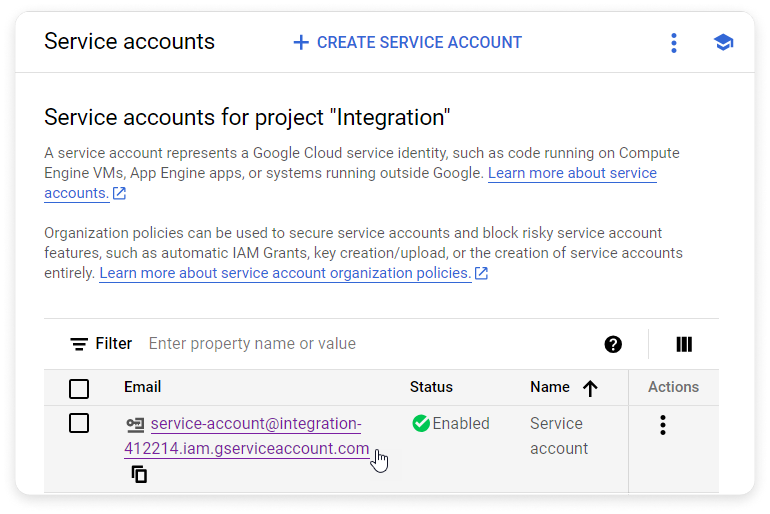Tick the checkbox for the service-account row
Image resolution: width=770 pixels, height=514 pixels.
79,423
